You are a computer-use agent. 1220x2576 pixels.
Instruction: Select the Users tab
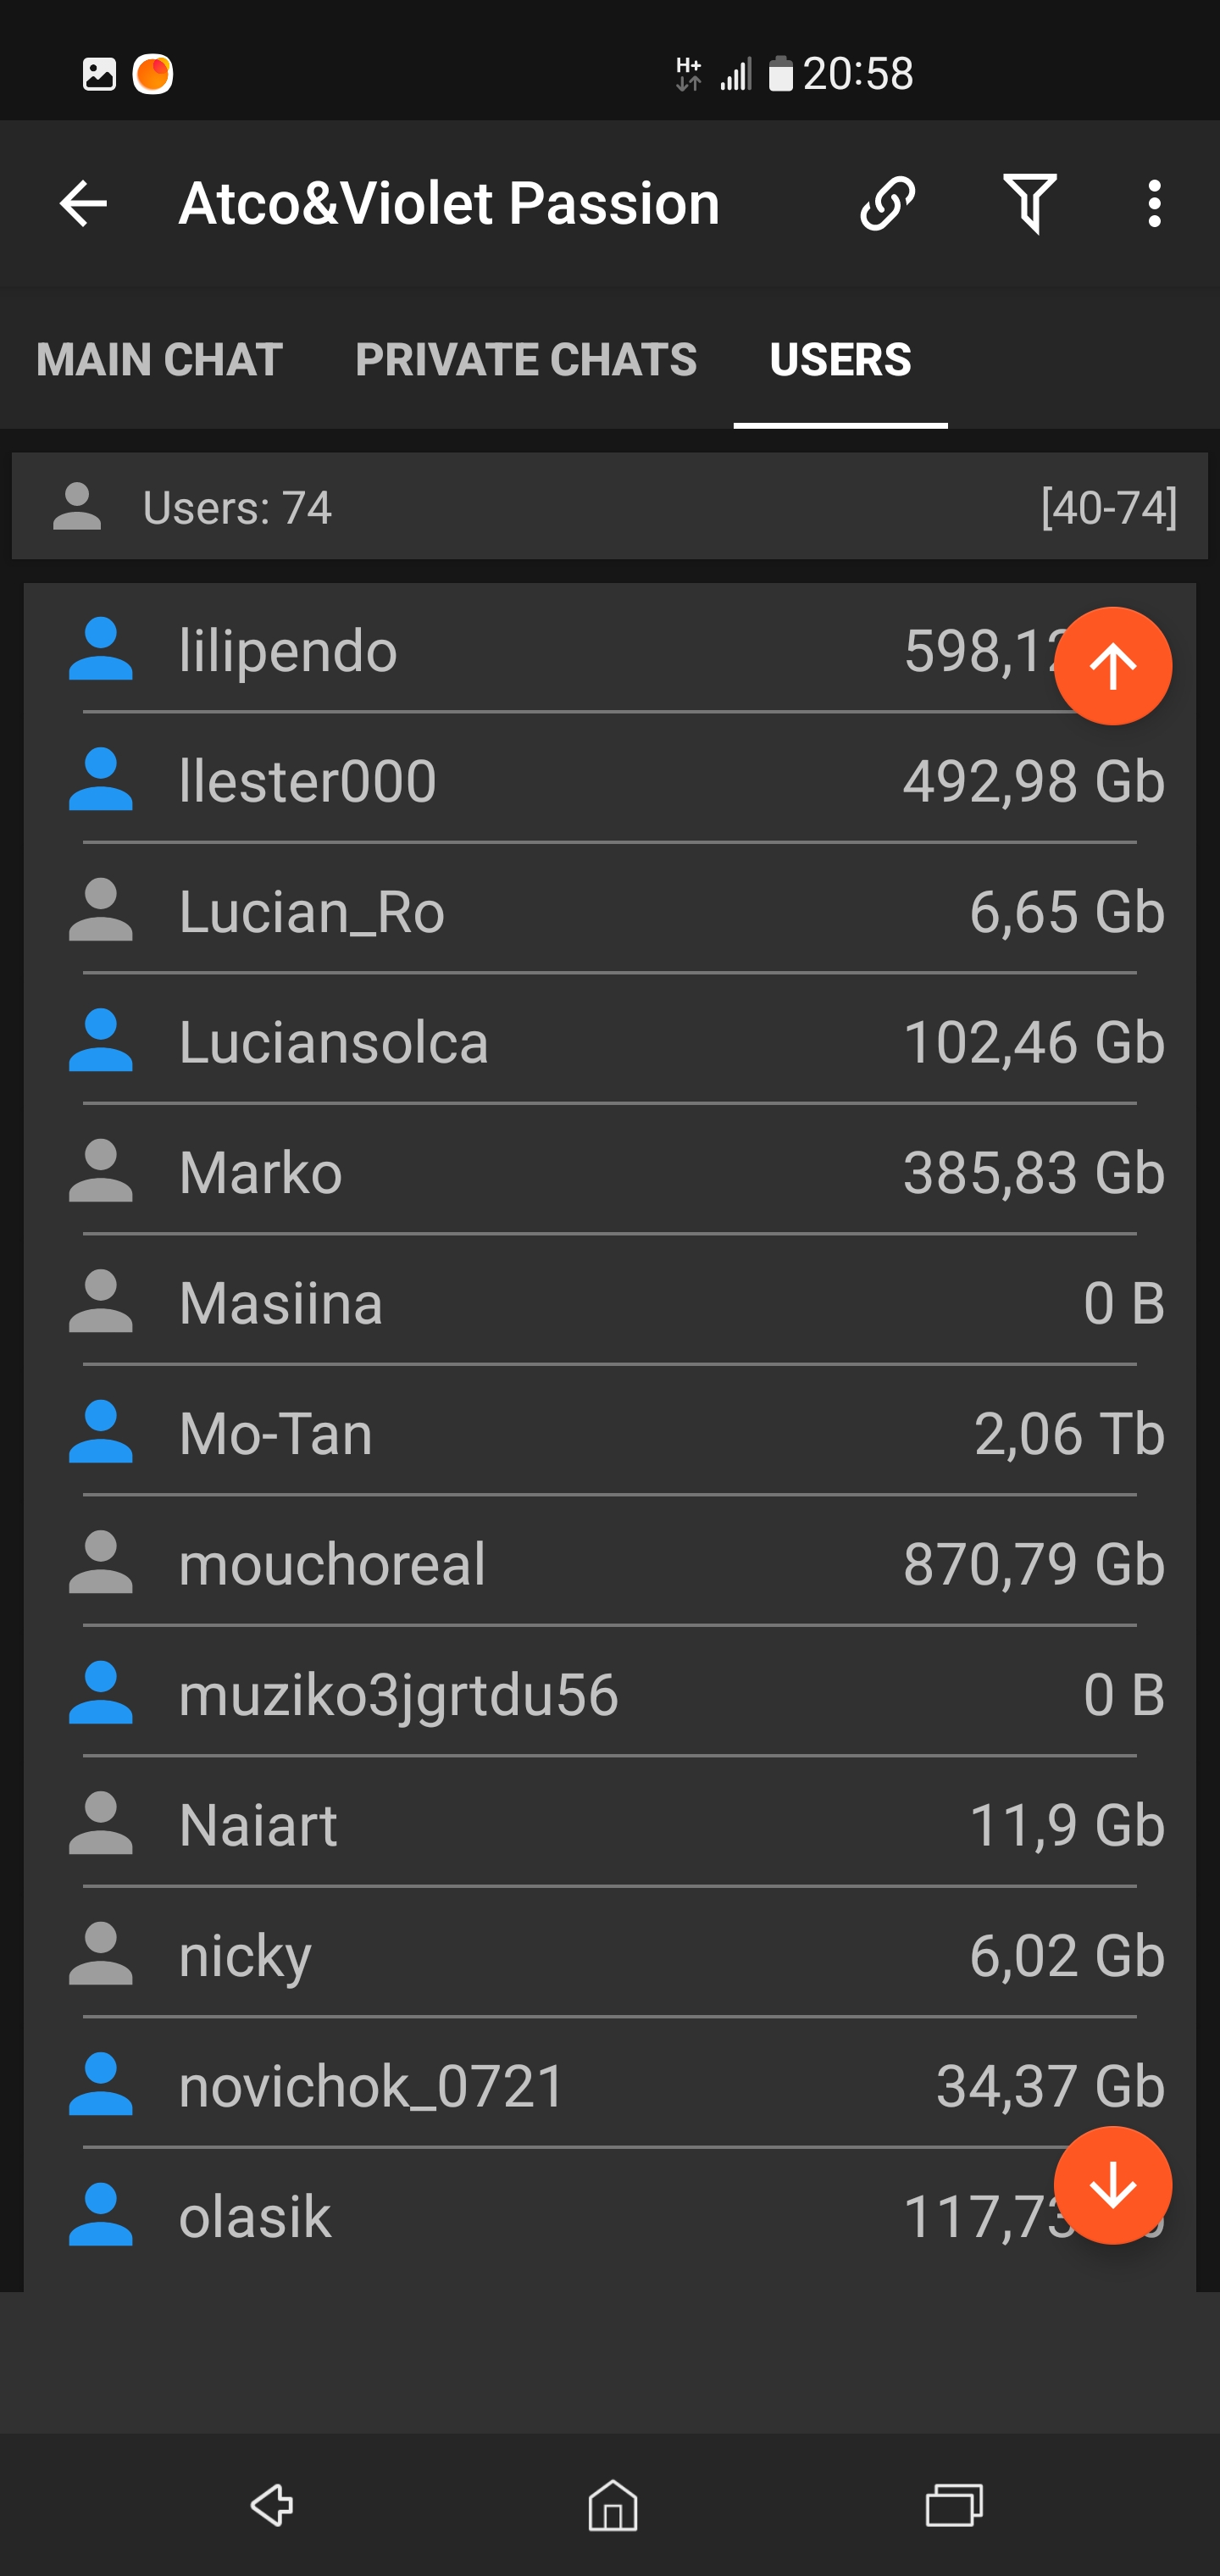coord(840,359)
